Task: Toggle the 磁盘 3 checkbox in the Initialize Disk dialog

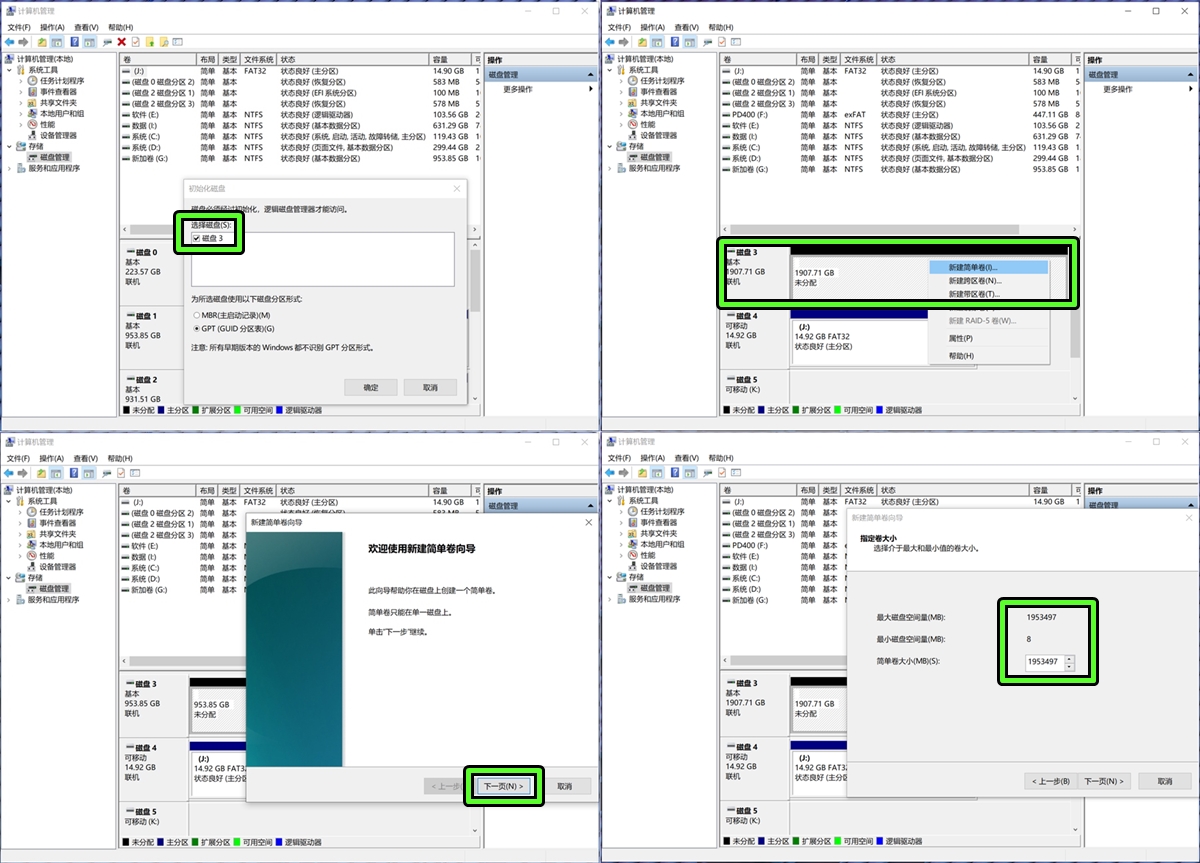Action: [x=197, y=239]
